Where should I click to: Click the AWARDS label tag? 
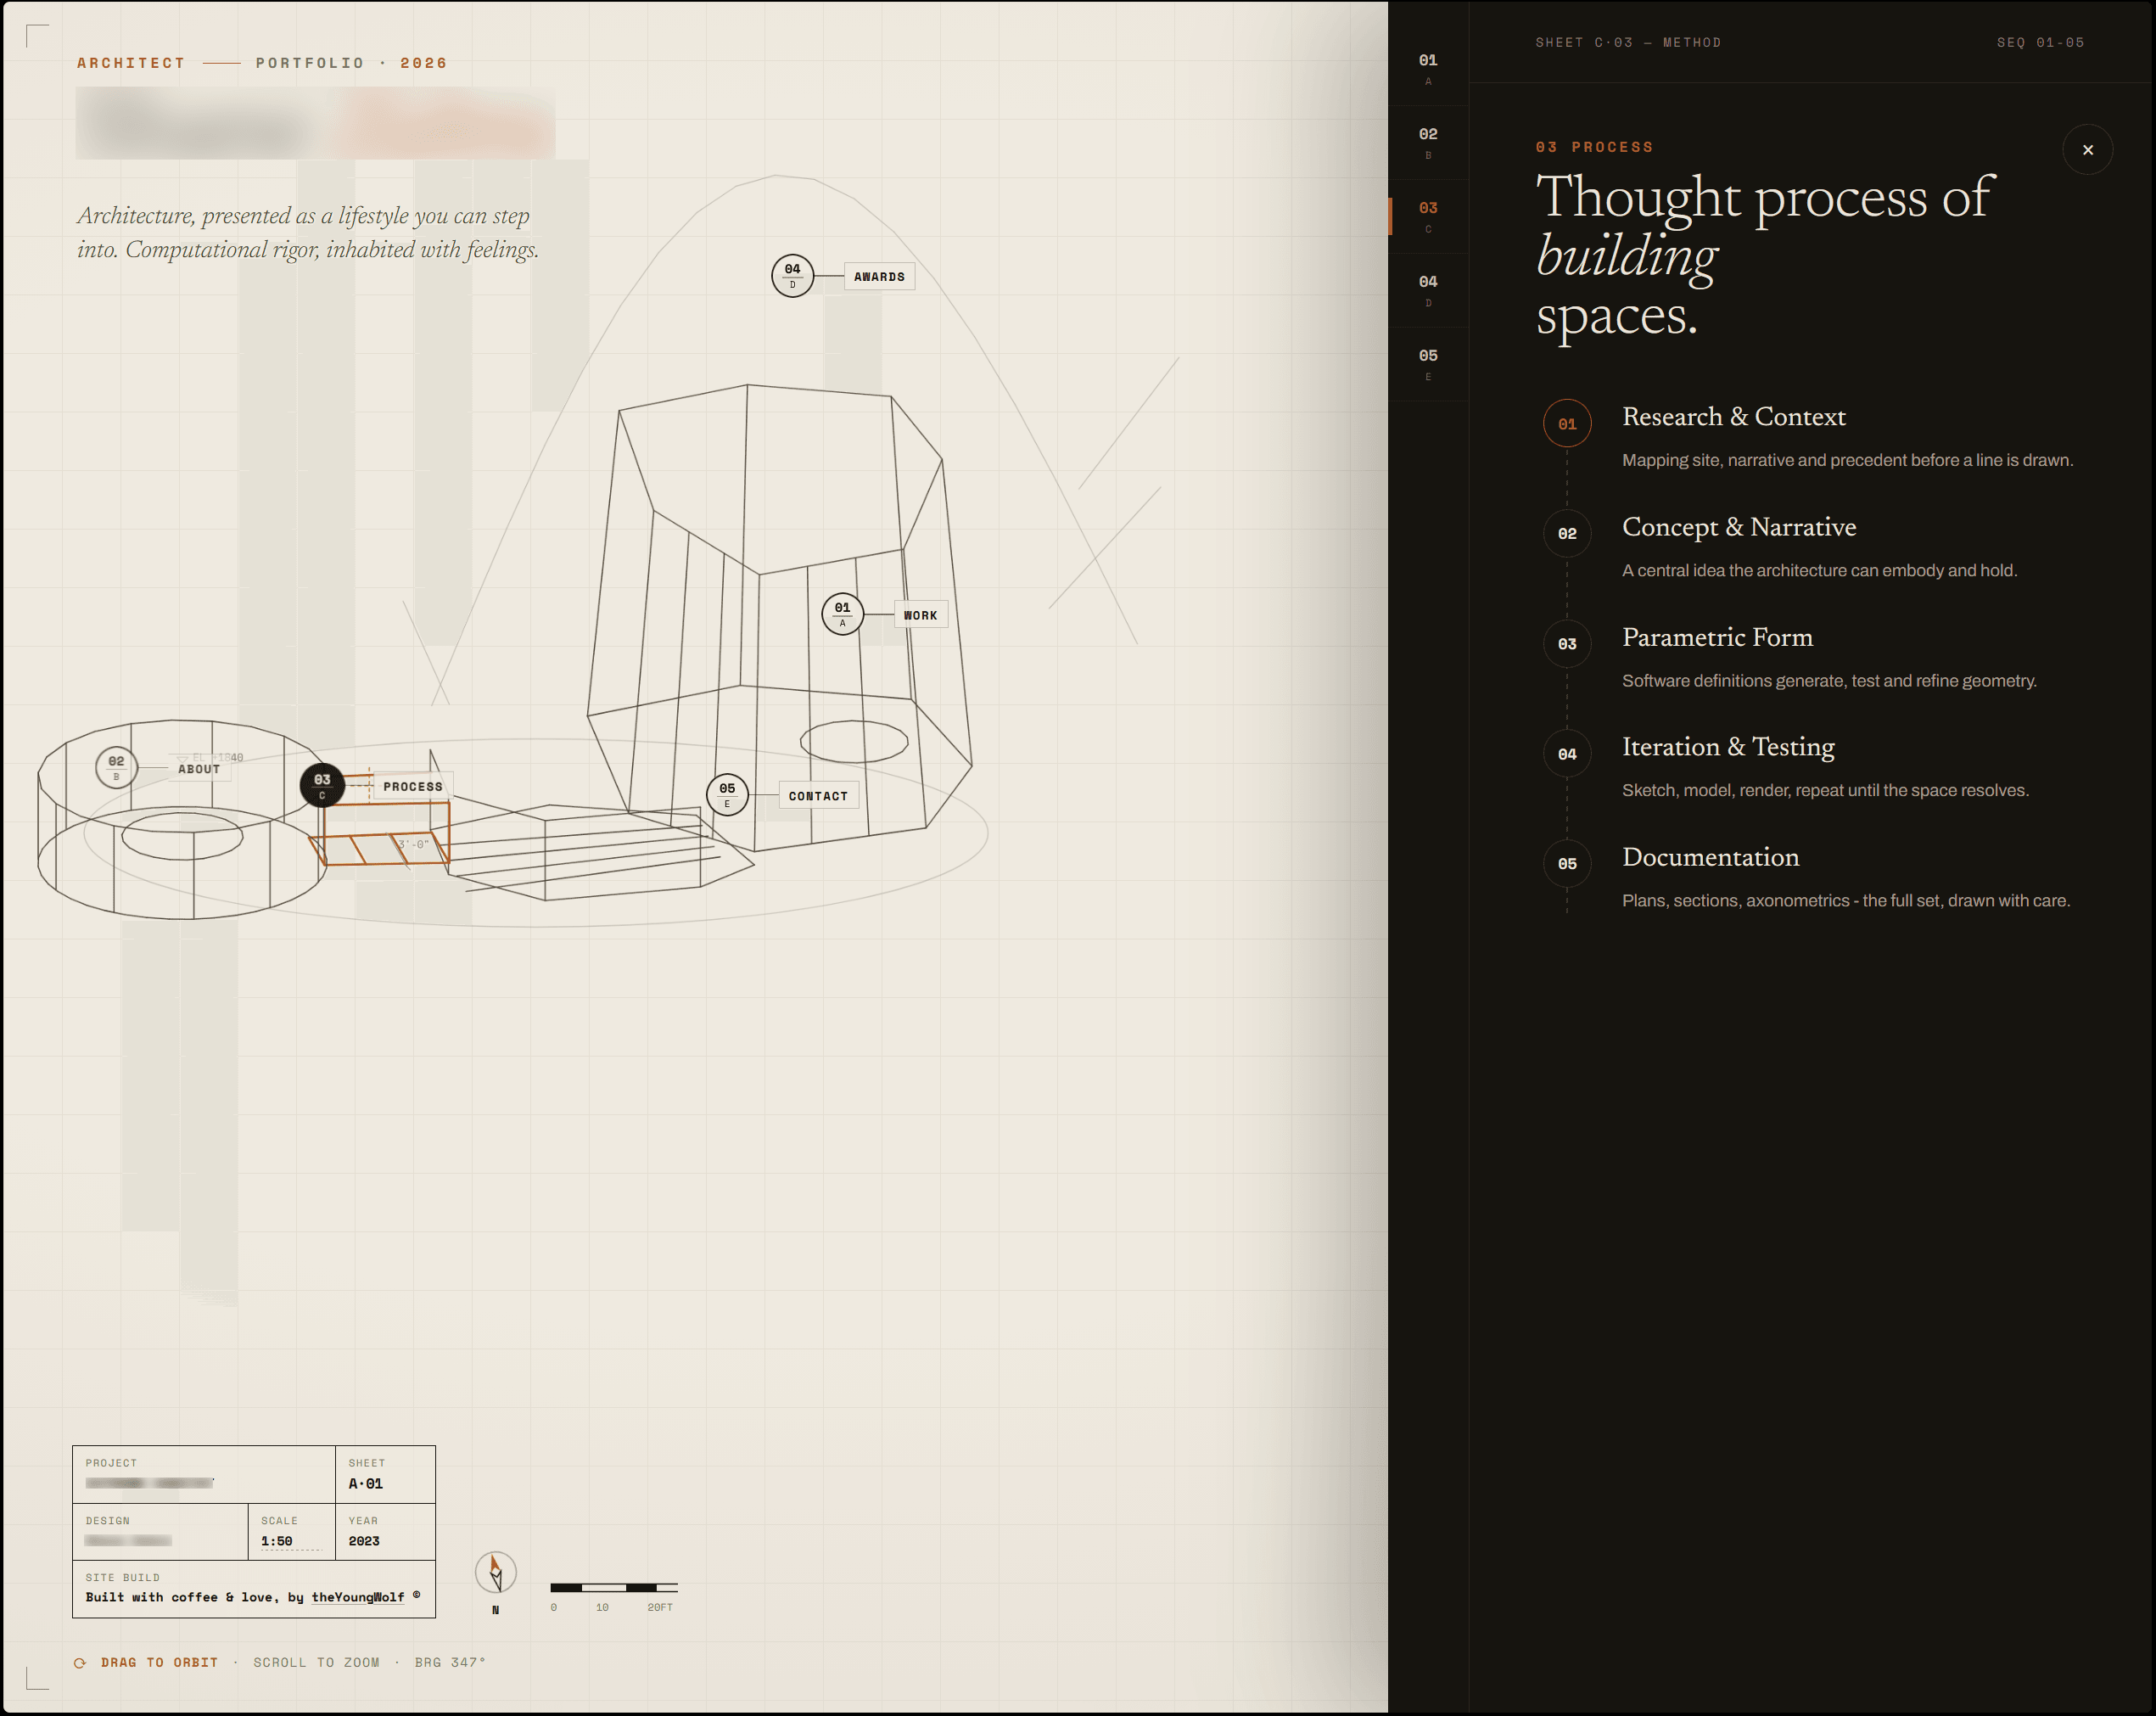coord(879,277)
